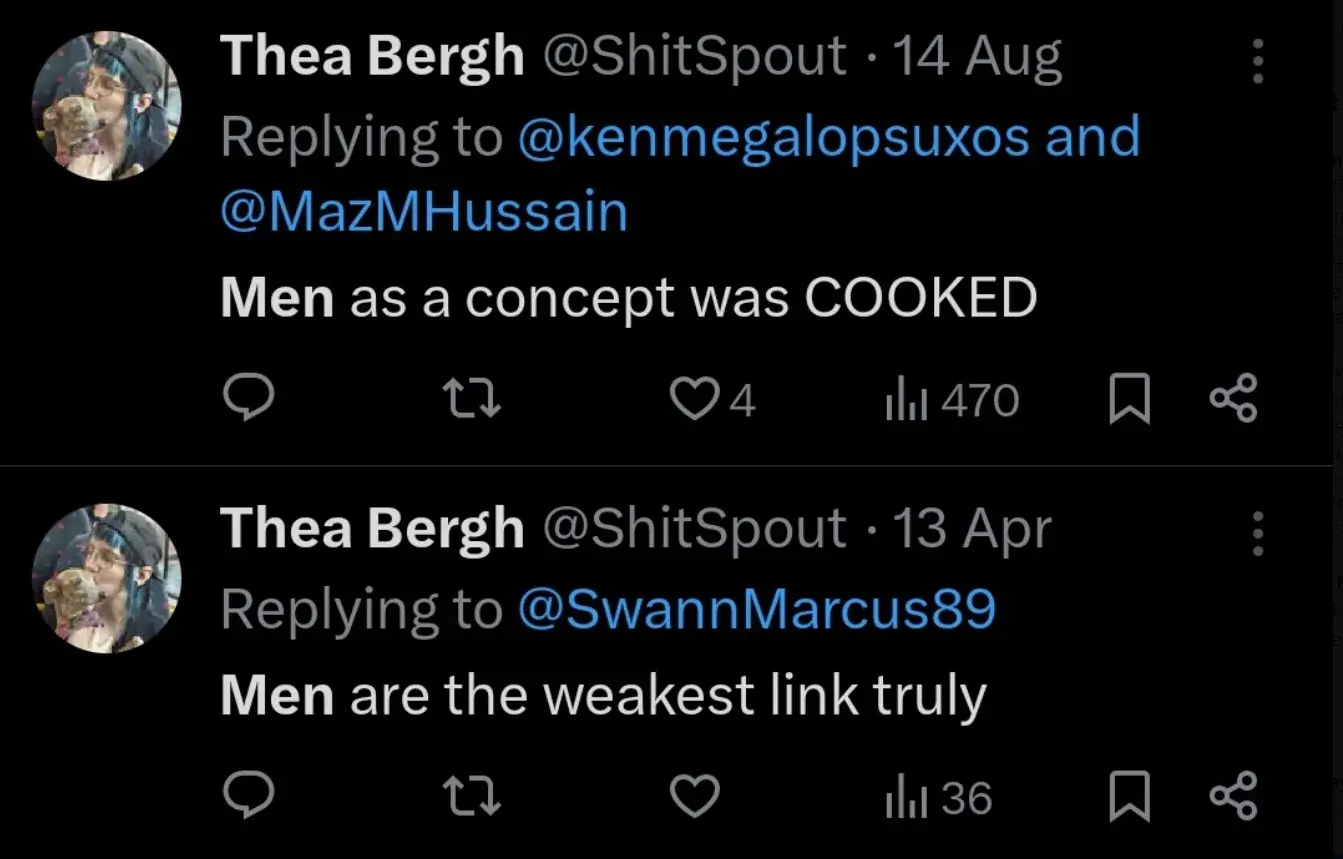The image size is (1343, 859).
Task: Open more options on 13 Apr tweet
Action: tap(1257, 534)
